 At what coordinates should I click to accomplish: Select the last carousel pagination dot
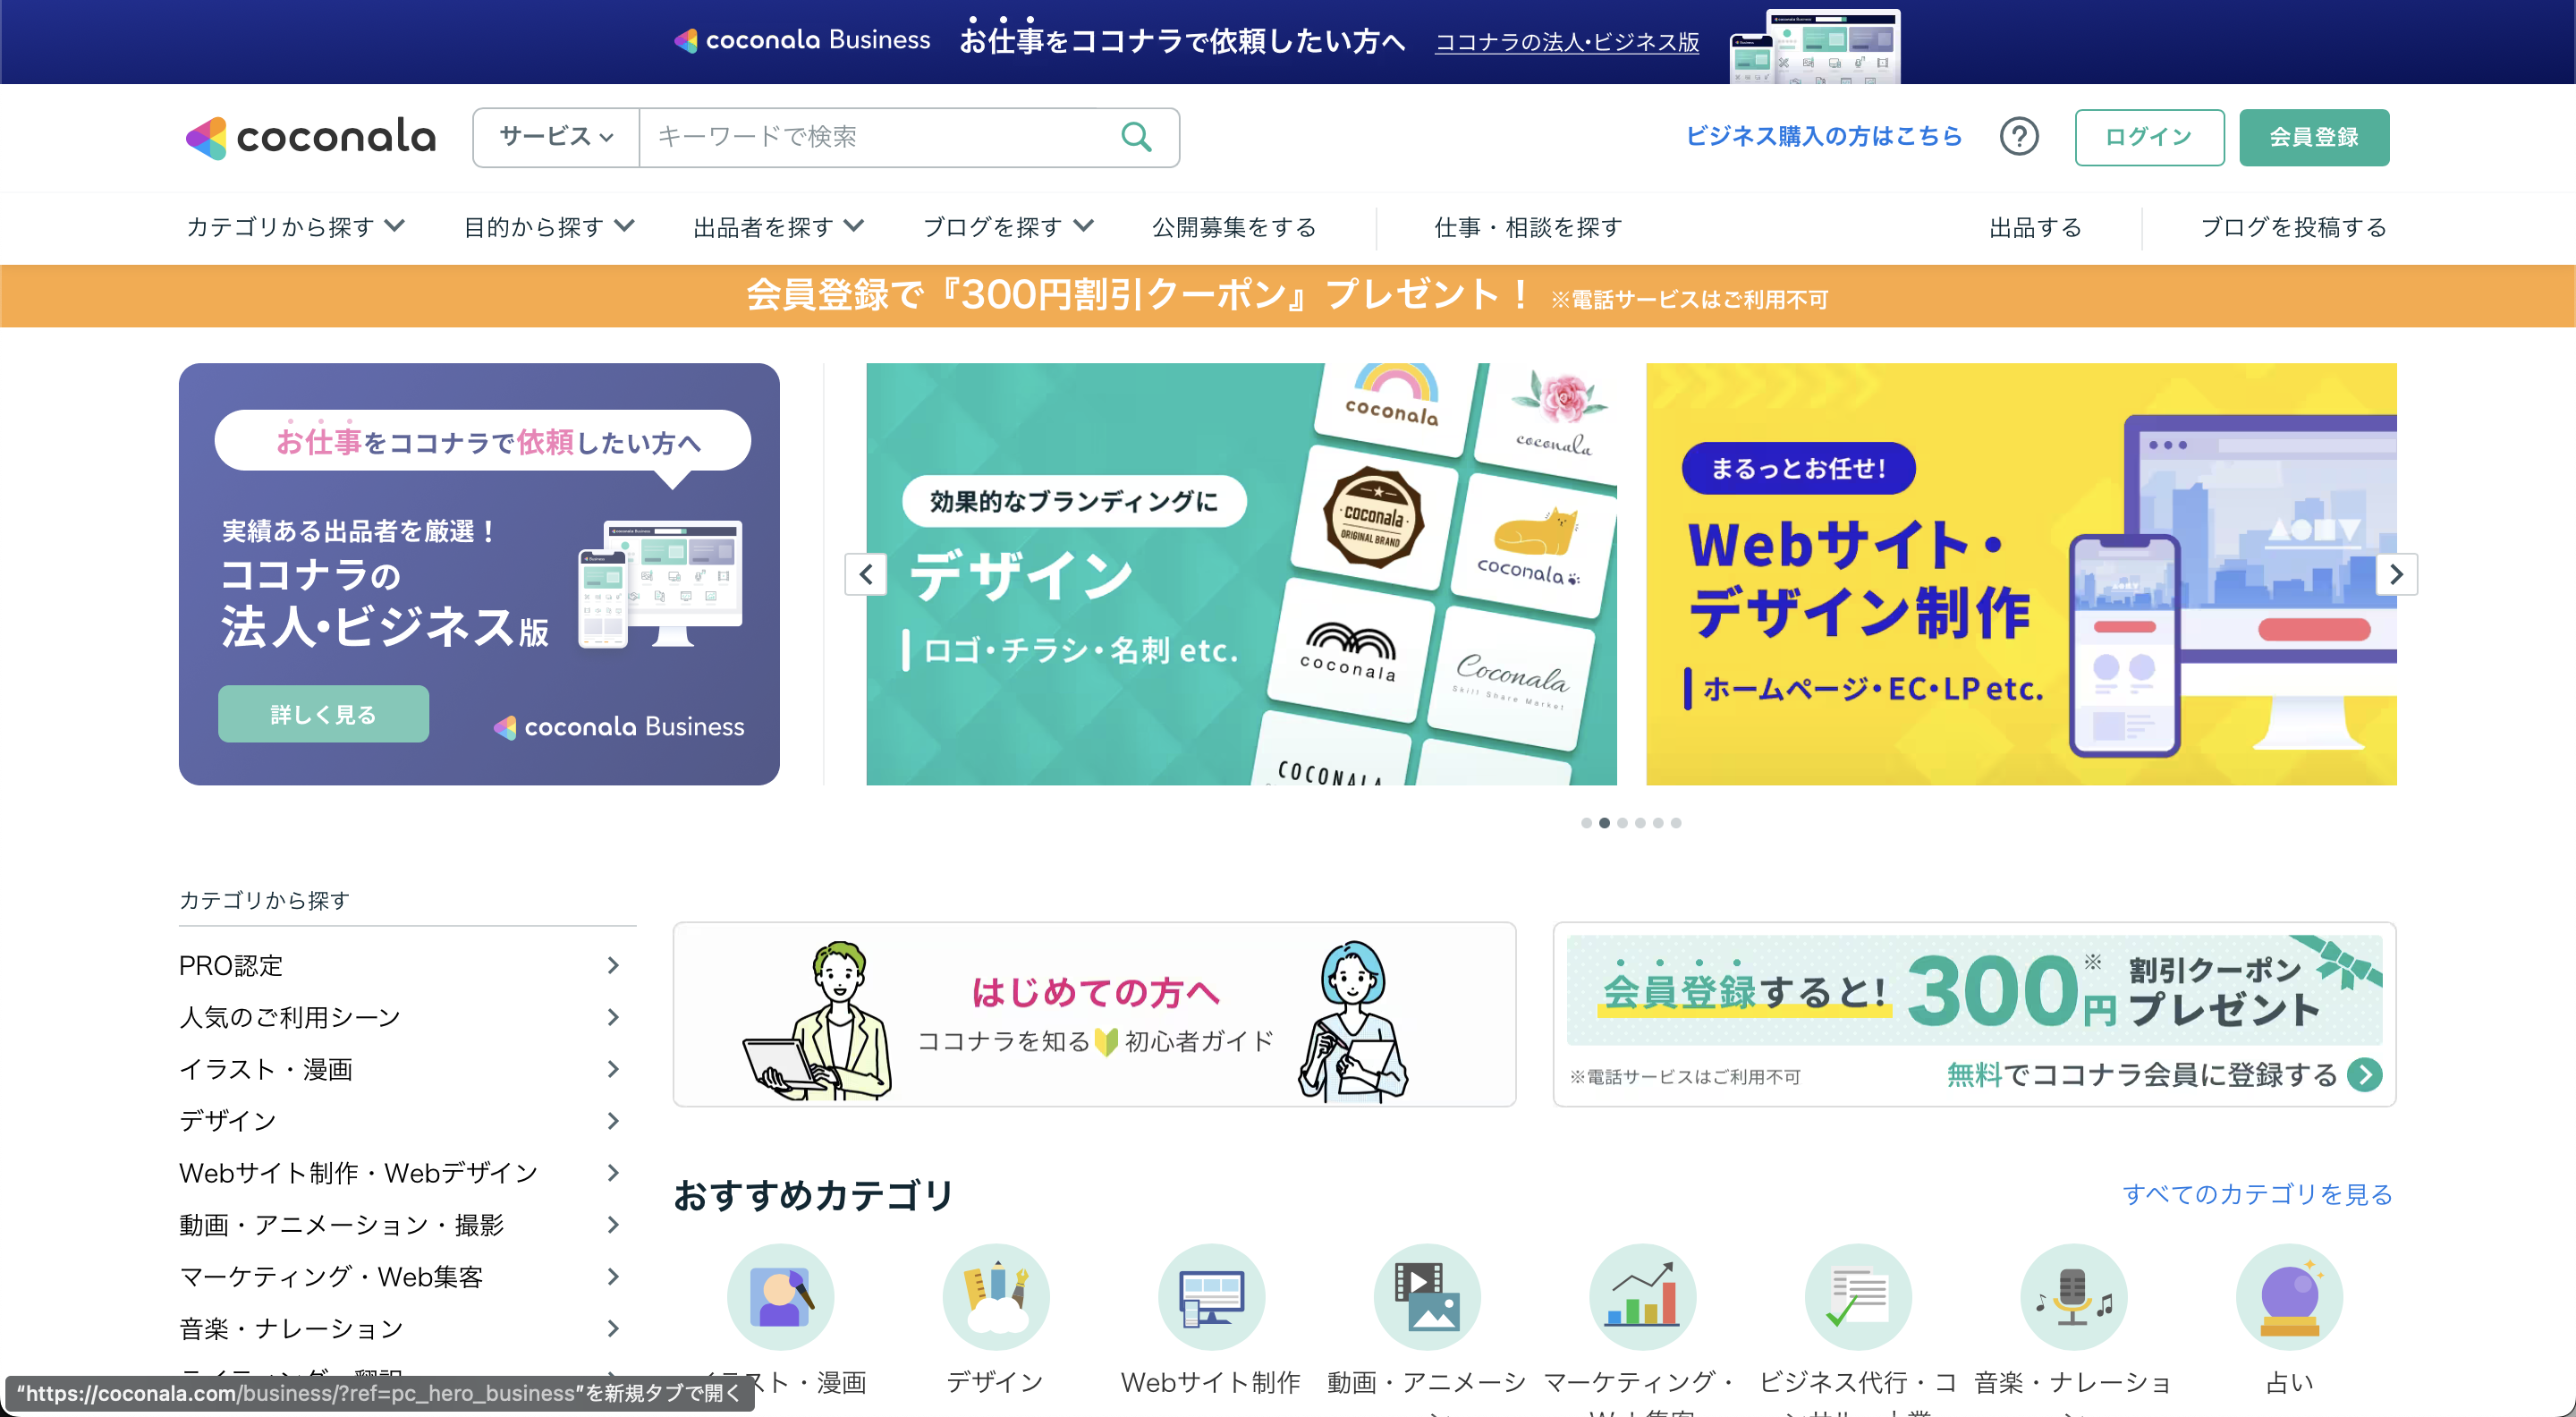tap(1676, 823)
